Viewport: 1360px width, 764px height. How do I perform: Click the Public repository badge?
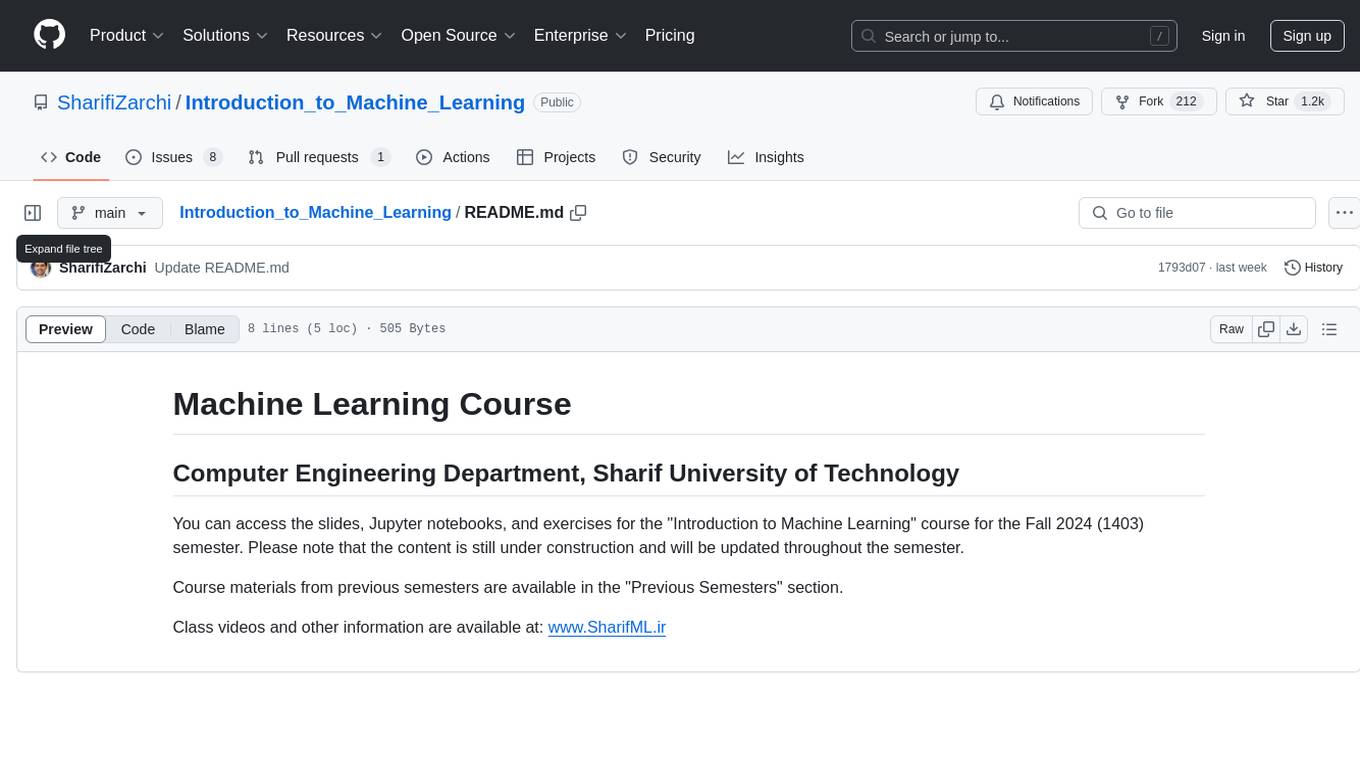pos(557,102)
